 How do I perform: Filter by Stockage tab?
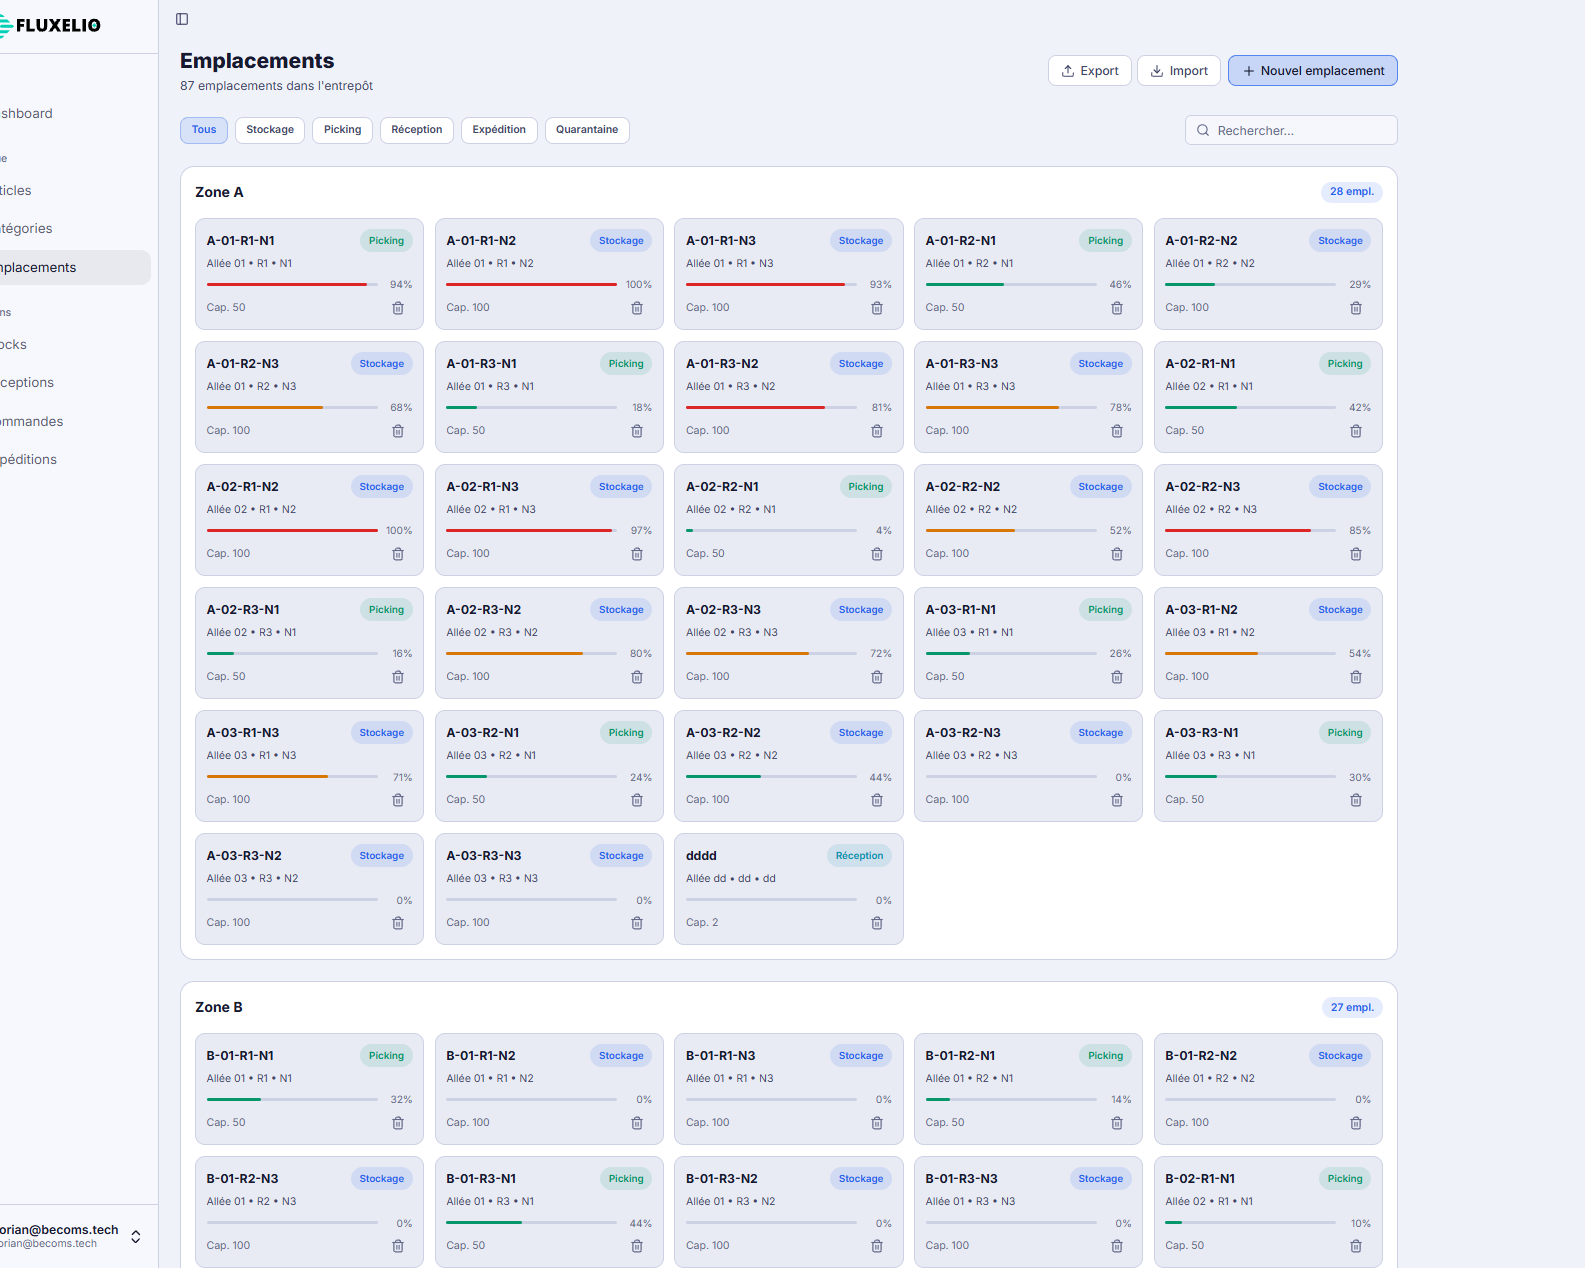(x=270, y=130)
